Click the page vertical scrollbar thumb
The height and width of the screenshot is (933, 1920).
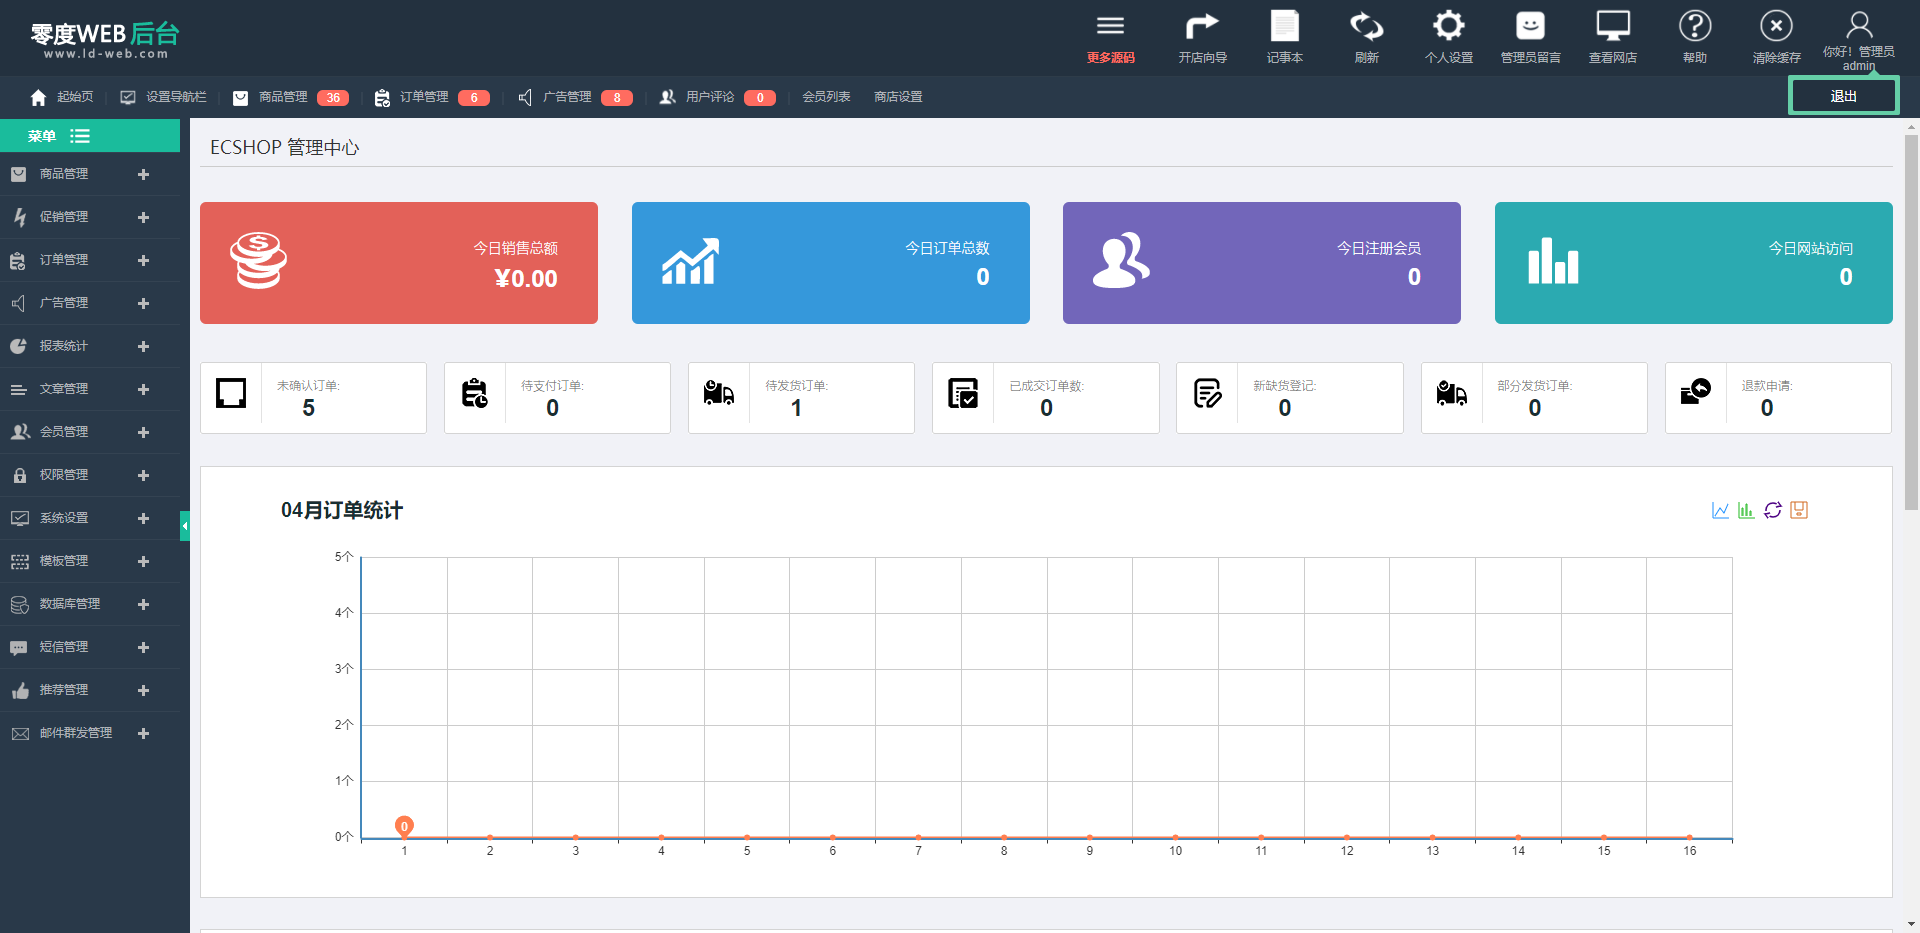1911,322
